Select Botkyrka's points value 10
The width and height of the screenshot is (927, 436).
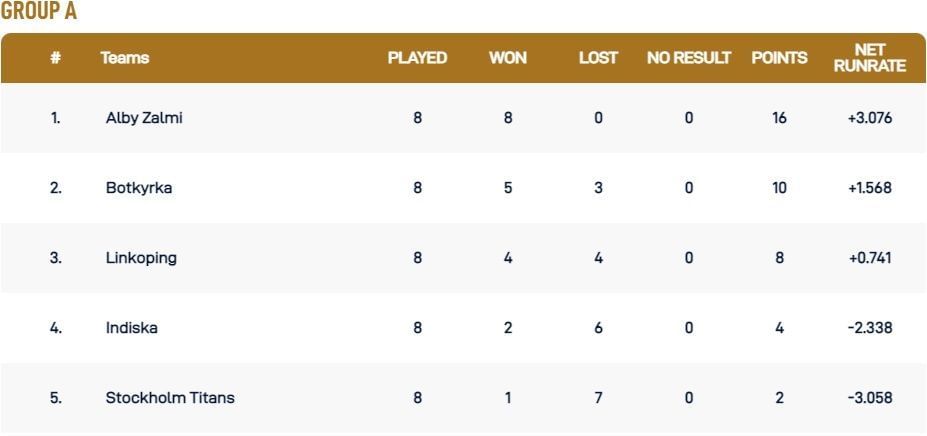coord(779,188)
